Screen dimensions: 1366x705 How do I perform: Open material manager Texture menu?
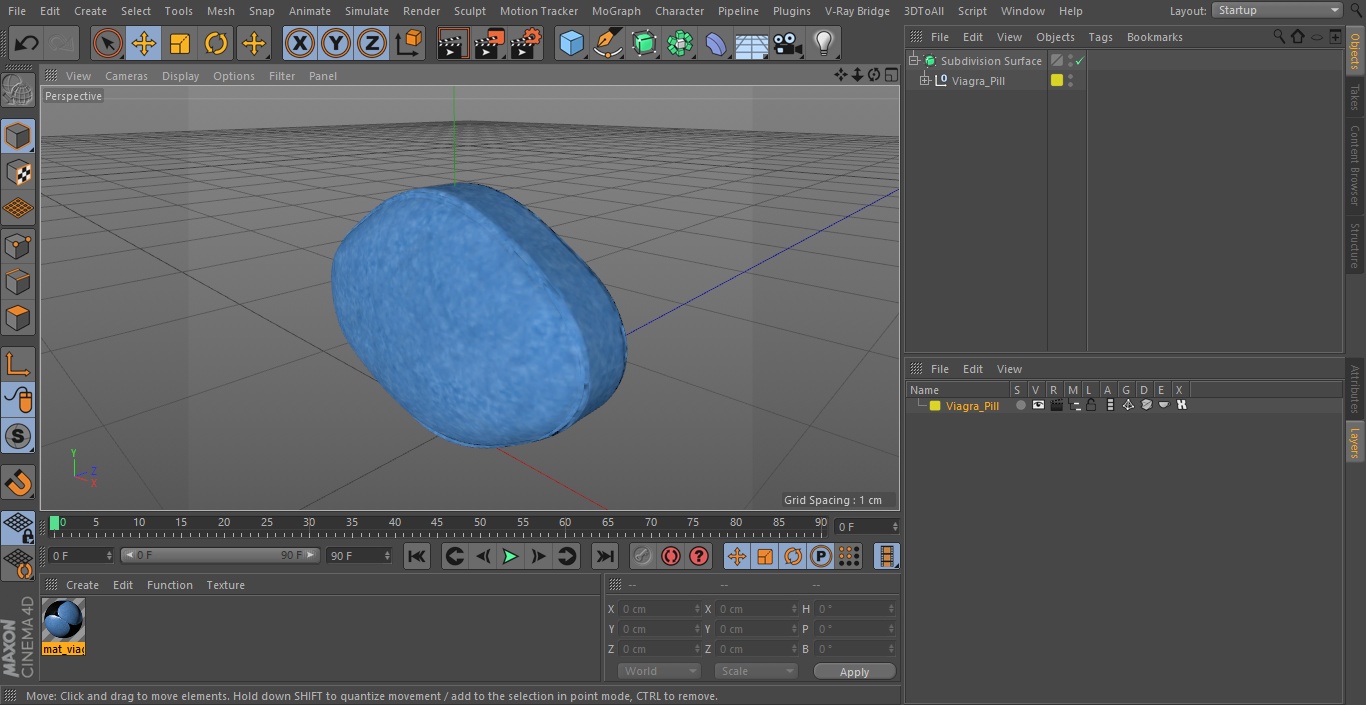(225, 585)
